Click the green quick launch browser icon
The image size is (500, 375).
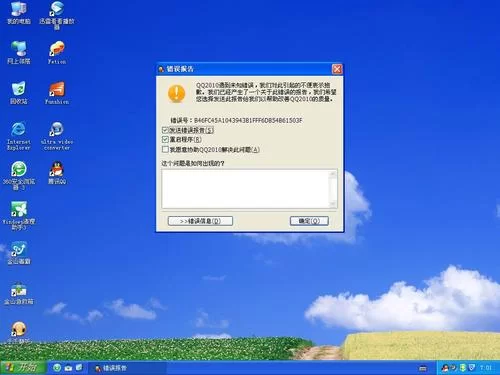point(57,368)
